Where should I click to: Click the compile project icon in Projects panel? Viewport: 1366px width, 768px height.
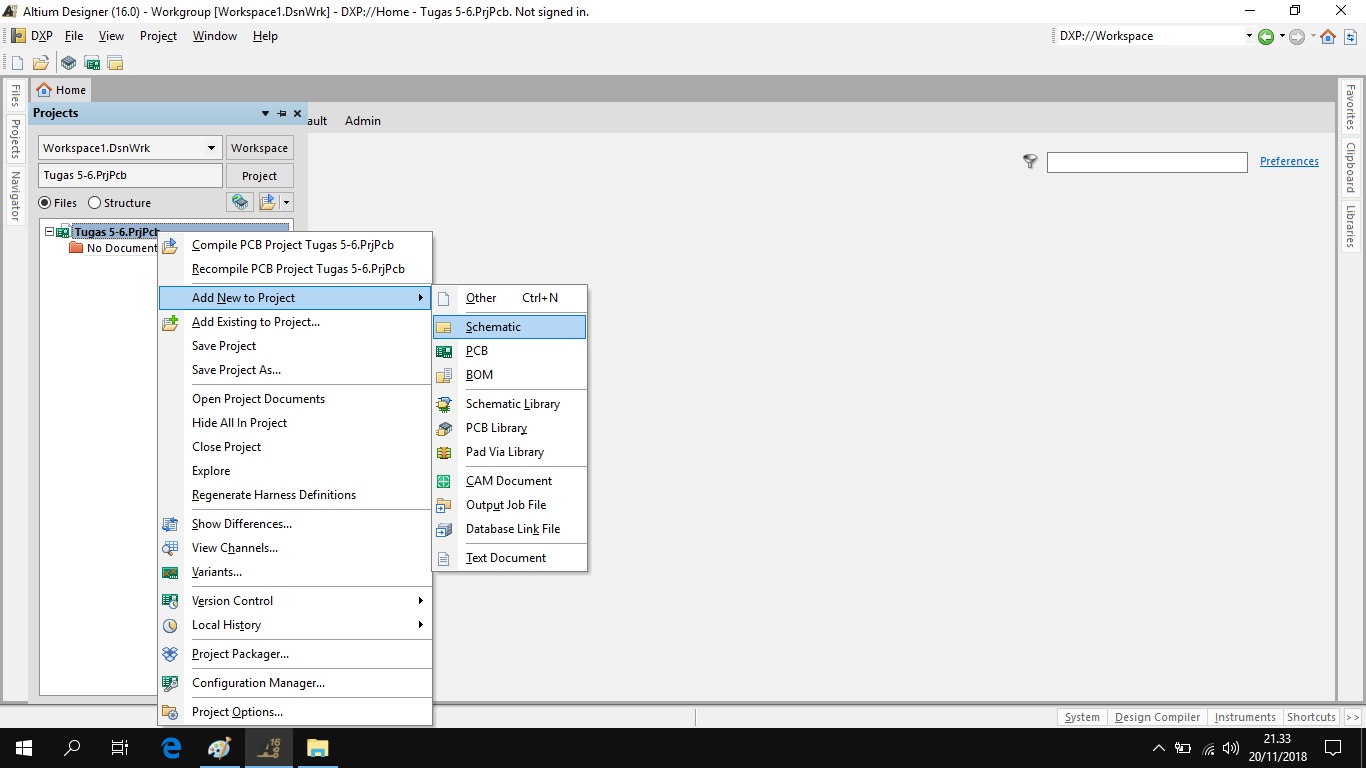(240, 202)
